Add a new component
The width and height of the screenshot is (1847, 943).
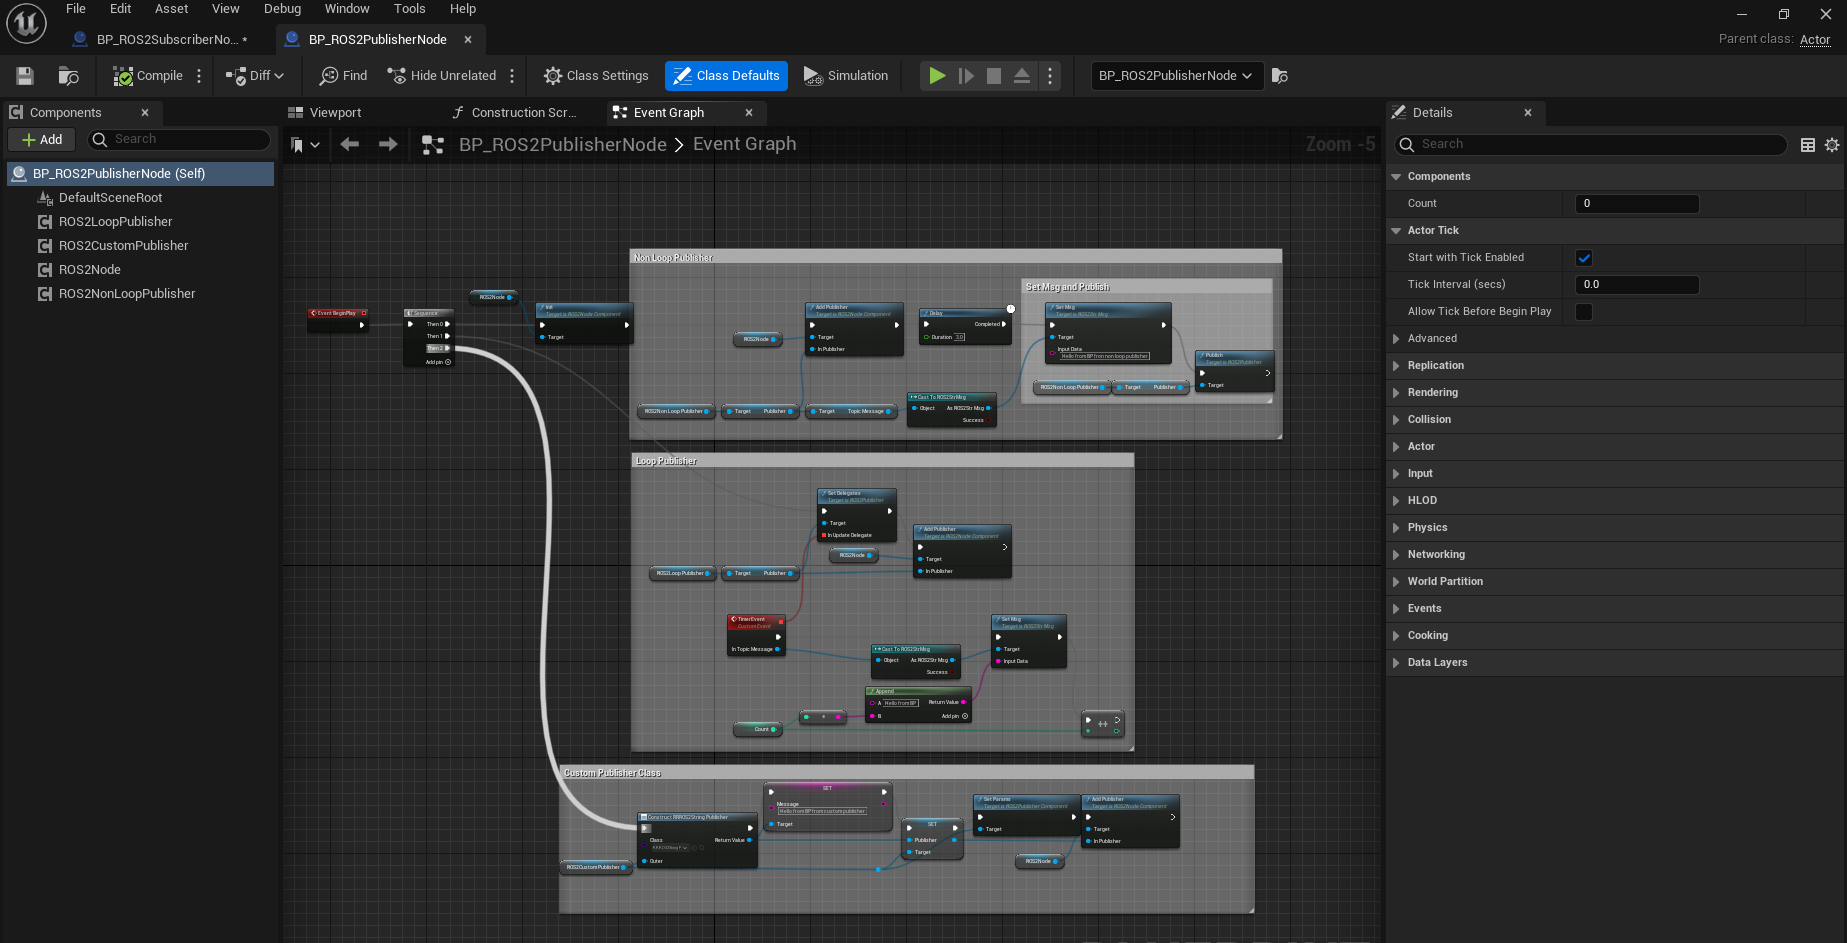[x=42, y=140]
